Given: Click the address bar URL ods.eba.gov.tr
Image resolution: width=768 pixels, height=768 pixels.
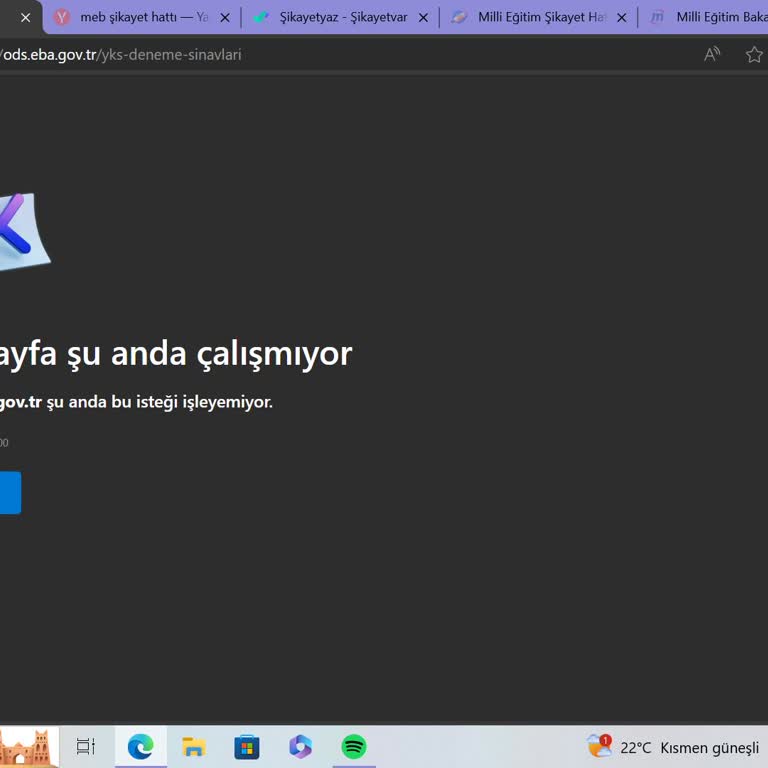Looking at the screenshot, I should point(120,55).
